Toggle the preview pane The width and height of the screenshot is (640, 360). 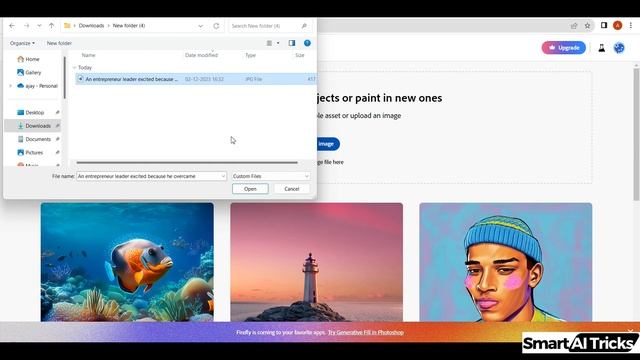pos(291,43)
